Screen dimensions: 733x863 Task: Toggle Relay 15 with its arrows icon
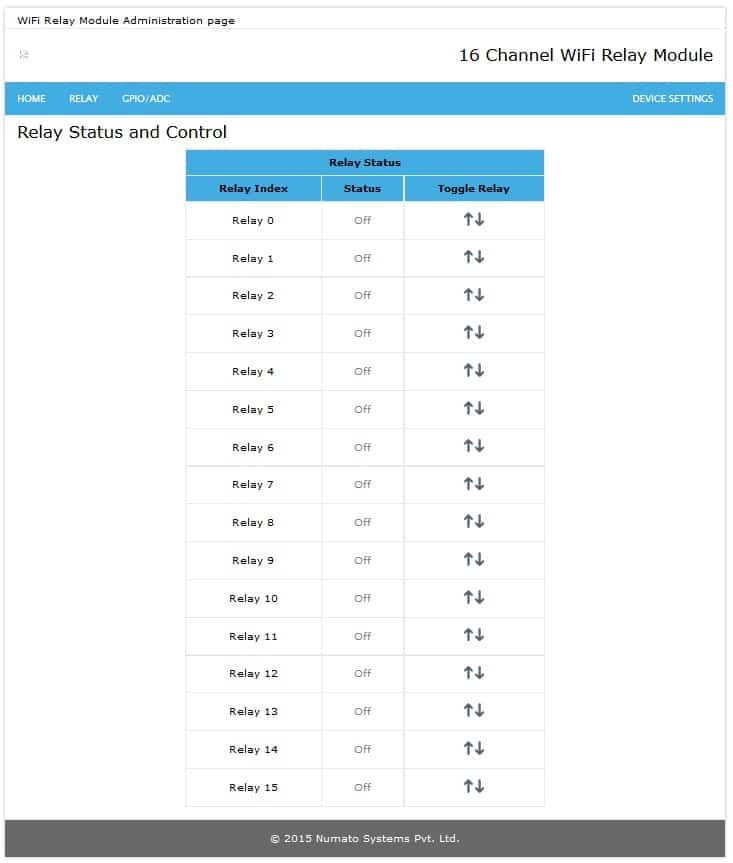point(474,787)
